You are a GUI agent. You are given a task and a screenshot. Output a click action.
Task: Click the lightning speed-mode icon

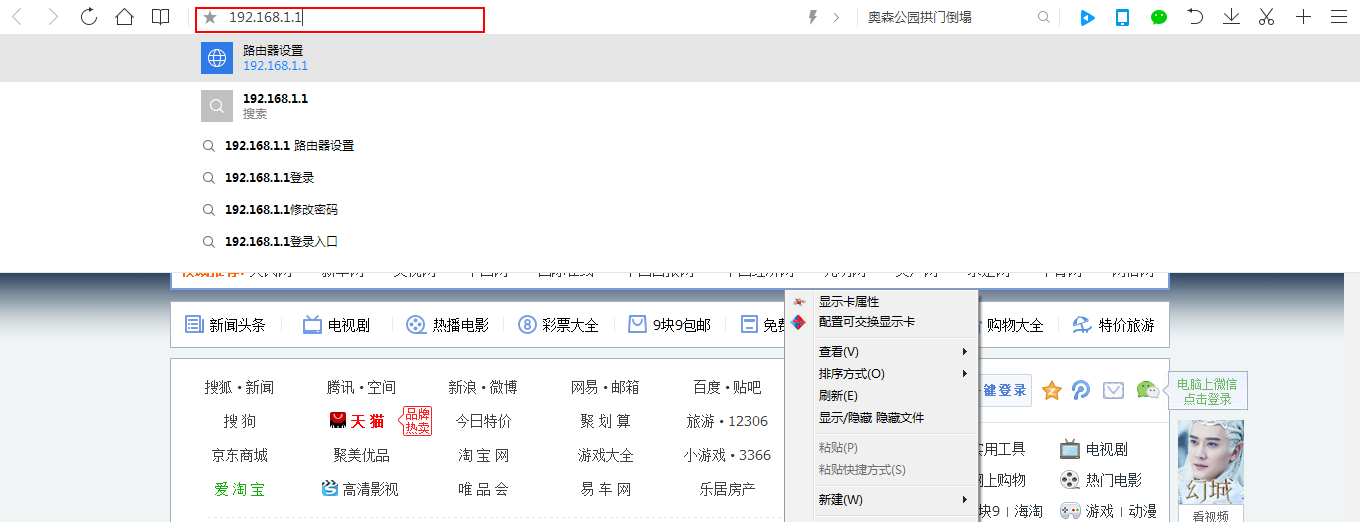point(813,17)
